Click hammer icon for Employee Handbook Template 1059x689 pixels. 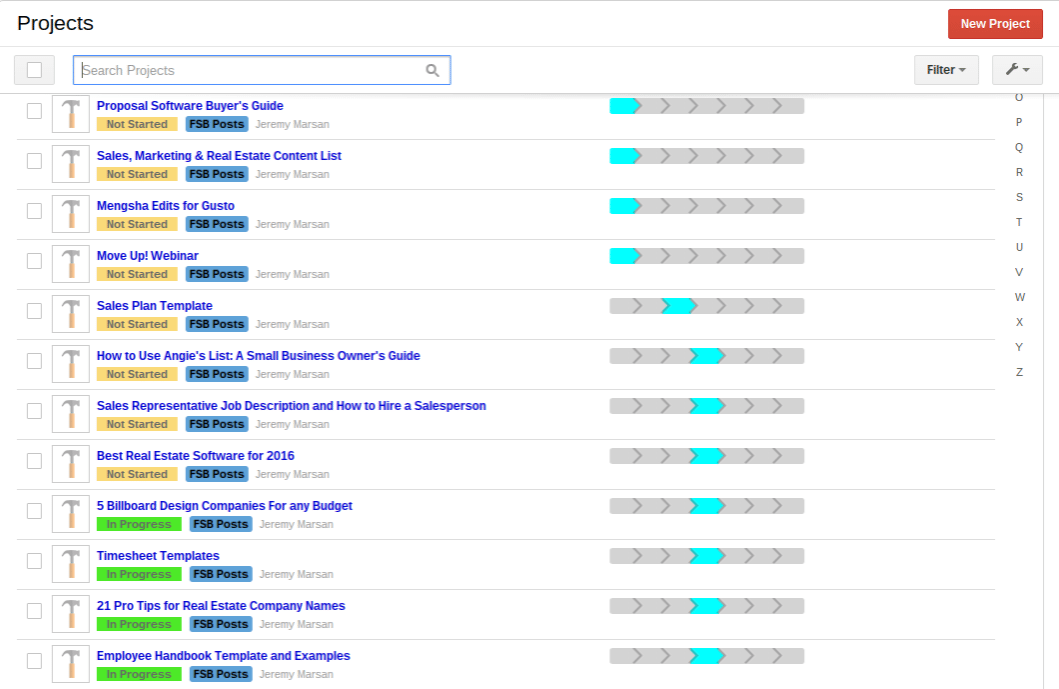pos(71,664)
